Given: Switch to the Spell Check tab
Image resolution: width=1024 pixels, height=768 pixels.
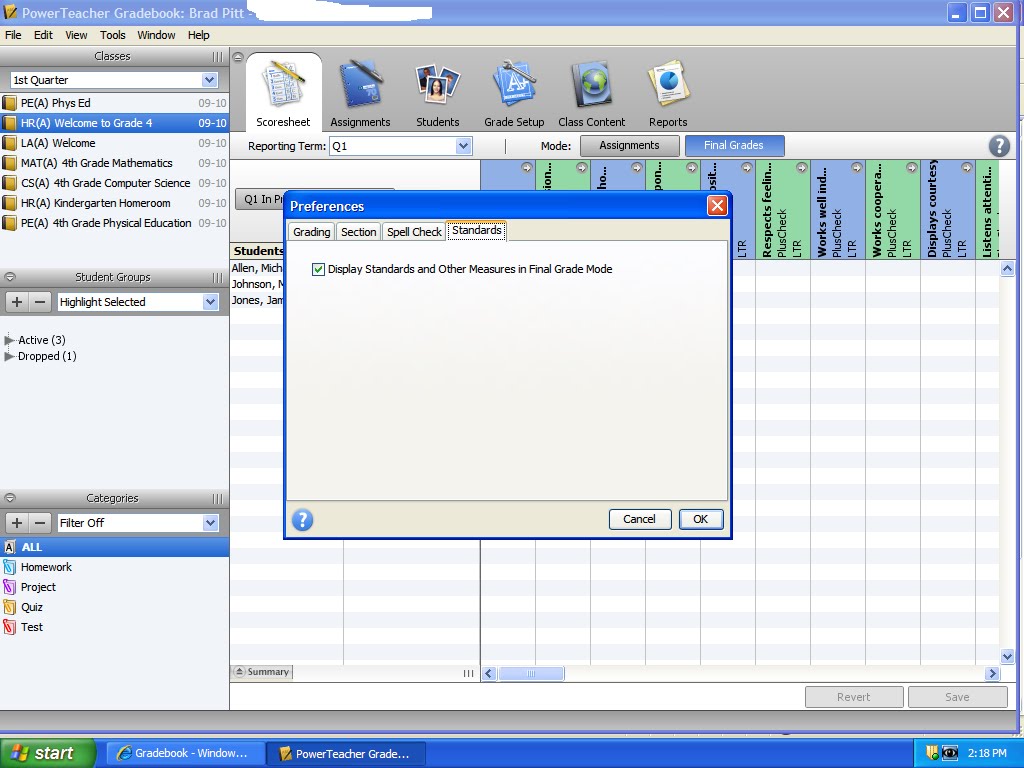Looking at the screenshot, I should tap(414, 232).
